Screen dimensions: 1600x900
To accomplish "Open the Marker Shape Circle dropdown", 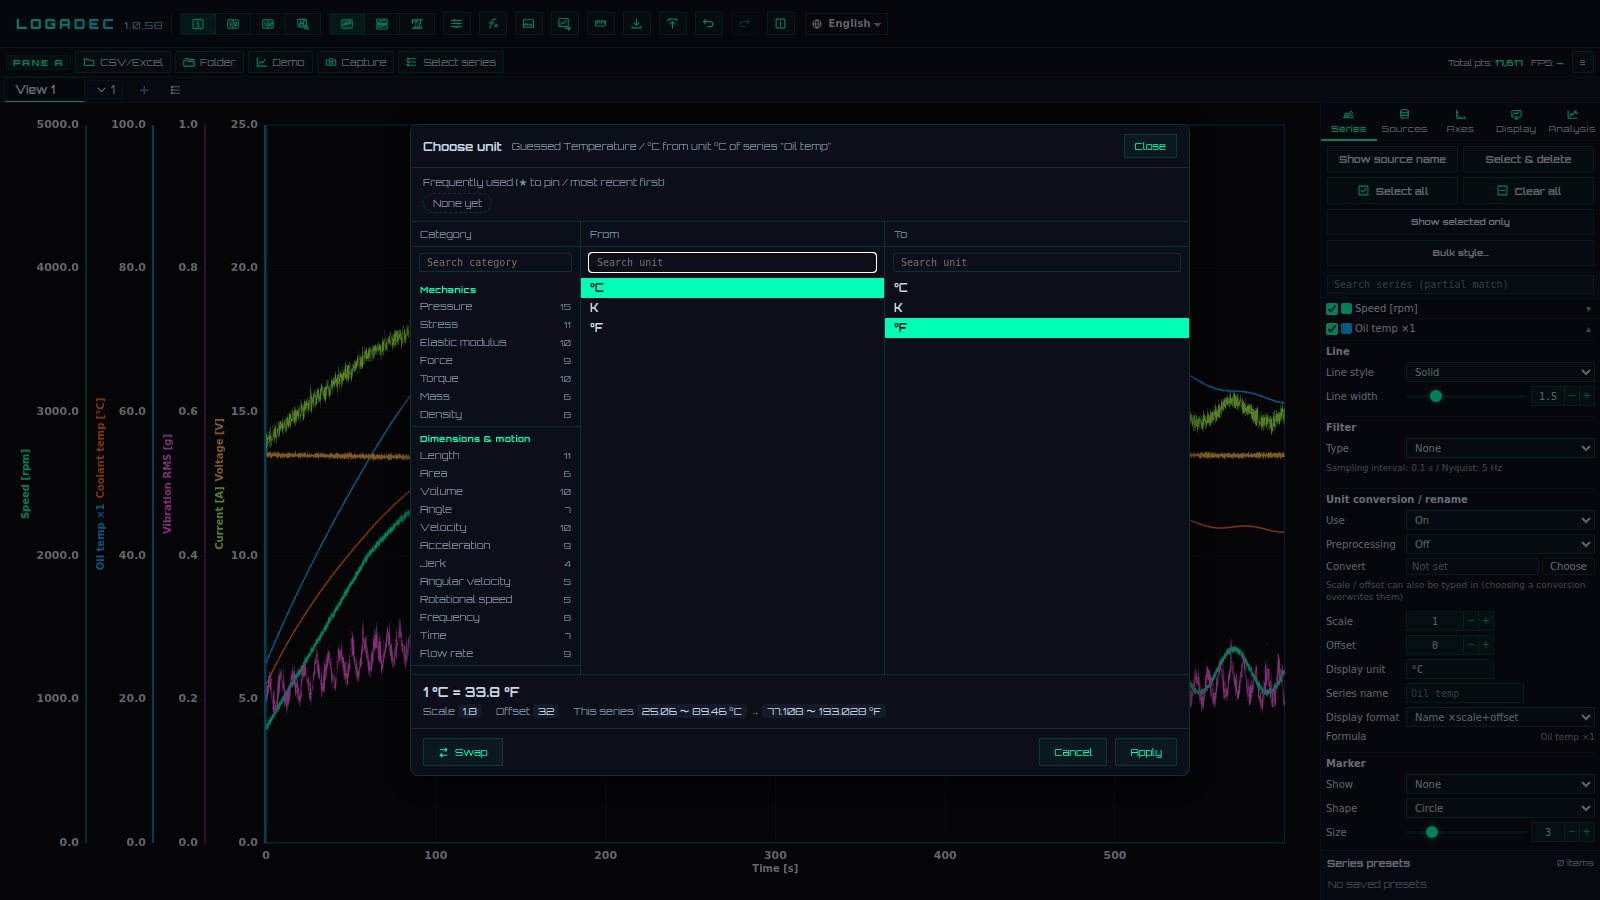I will 1500,808.
